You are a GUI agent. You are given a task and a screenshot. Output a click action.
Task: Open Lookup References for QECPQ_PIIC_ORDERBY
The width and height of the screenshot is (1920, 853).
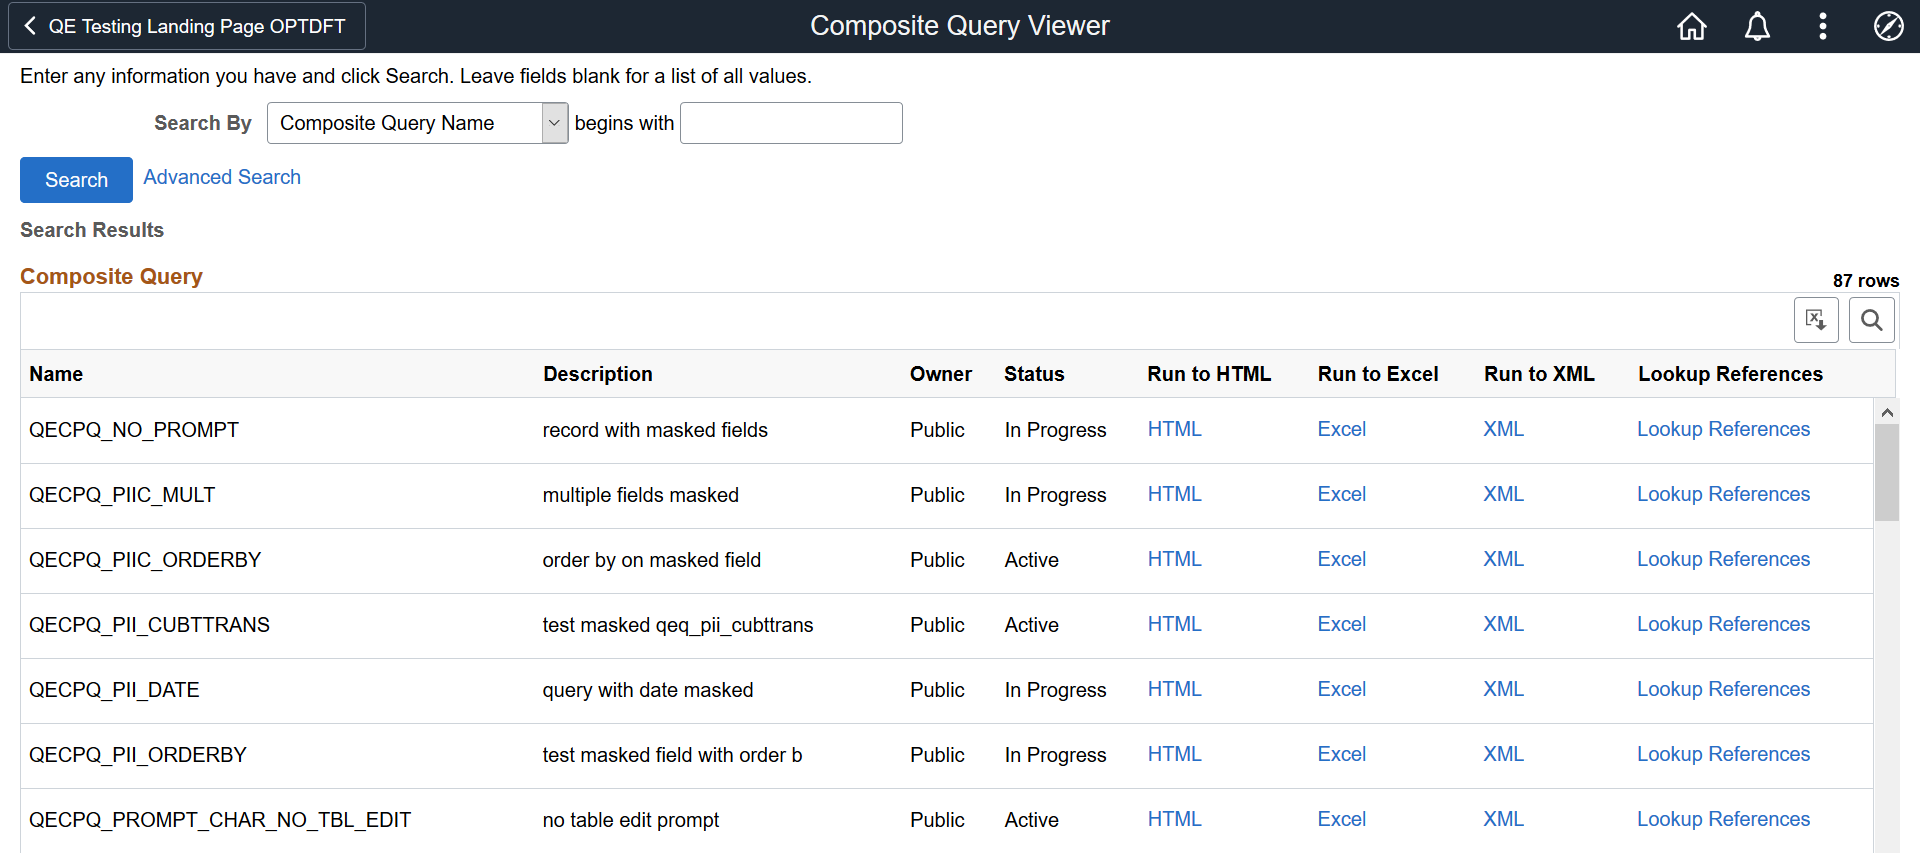(x=1723, y=559)
